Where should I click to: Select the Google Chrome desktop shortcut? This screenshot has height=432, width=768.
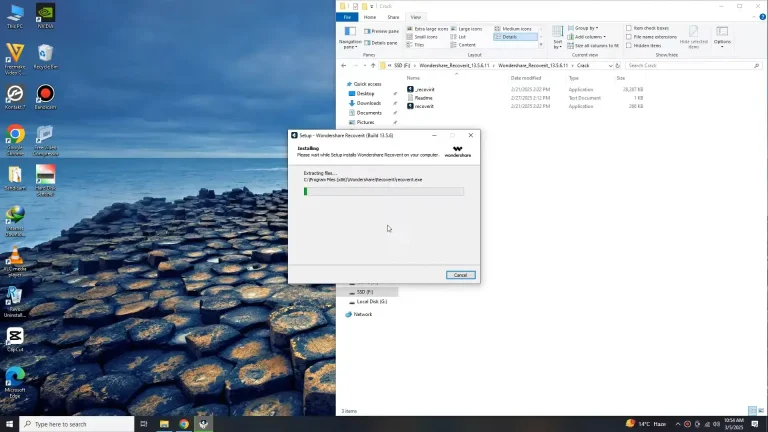tap(15, 141)
